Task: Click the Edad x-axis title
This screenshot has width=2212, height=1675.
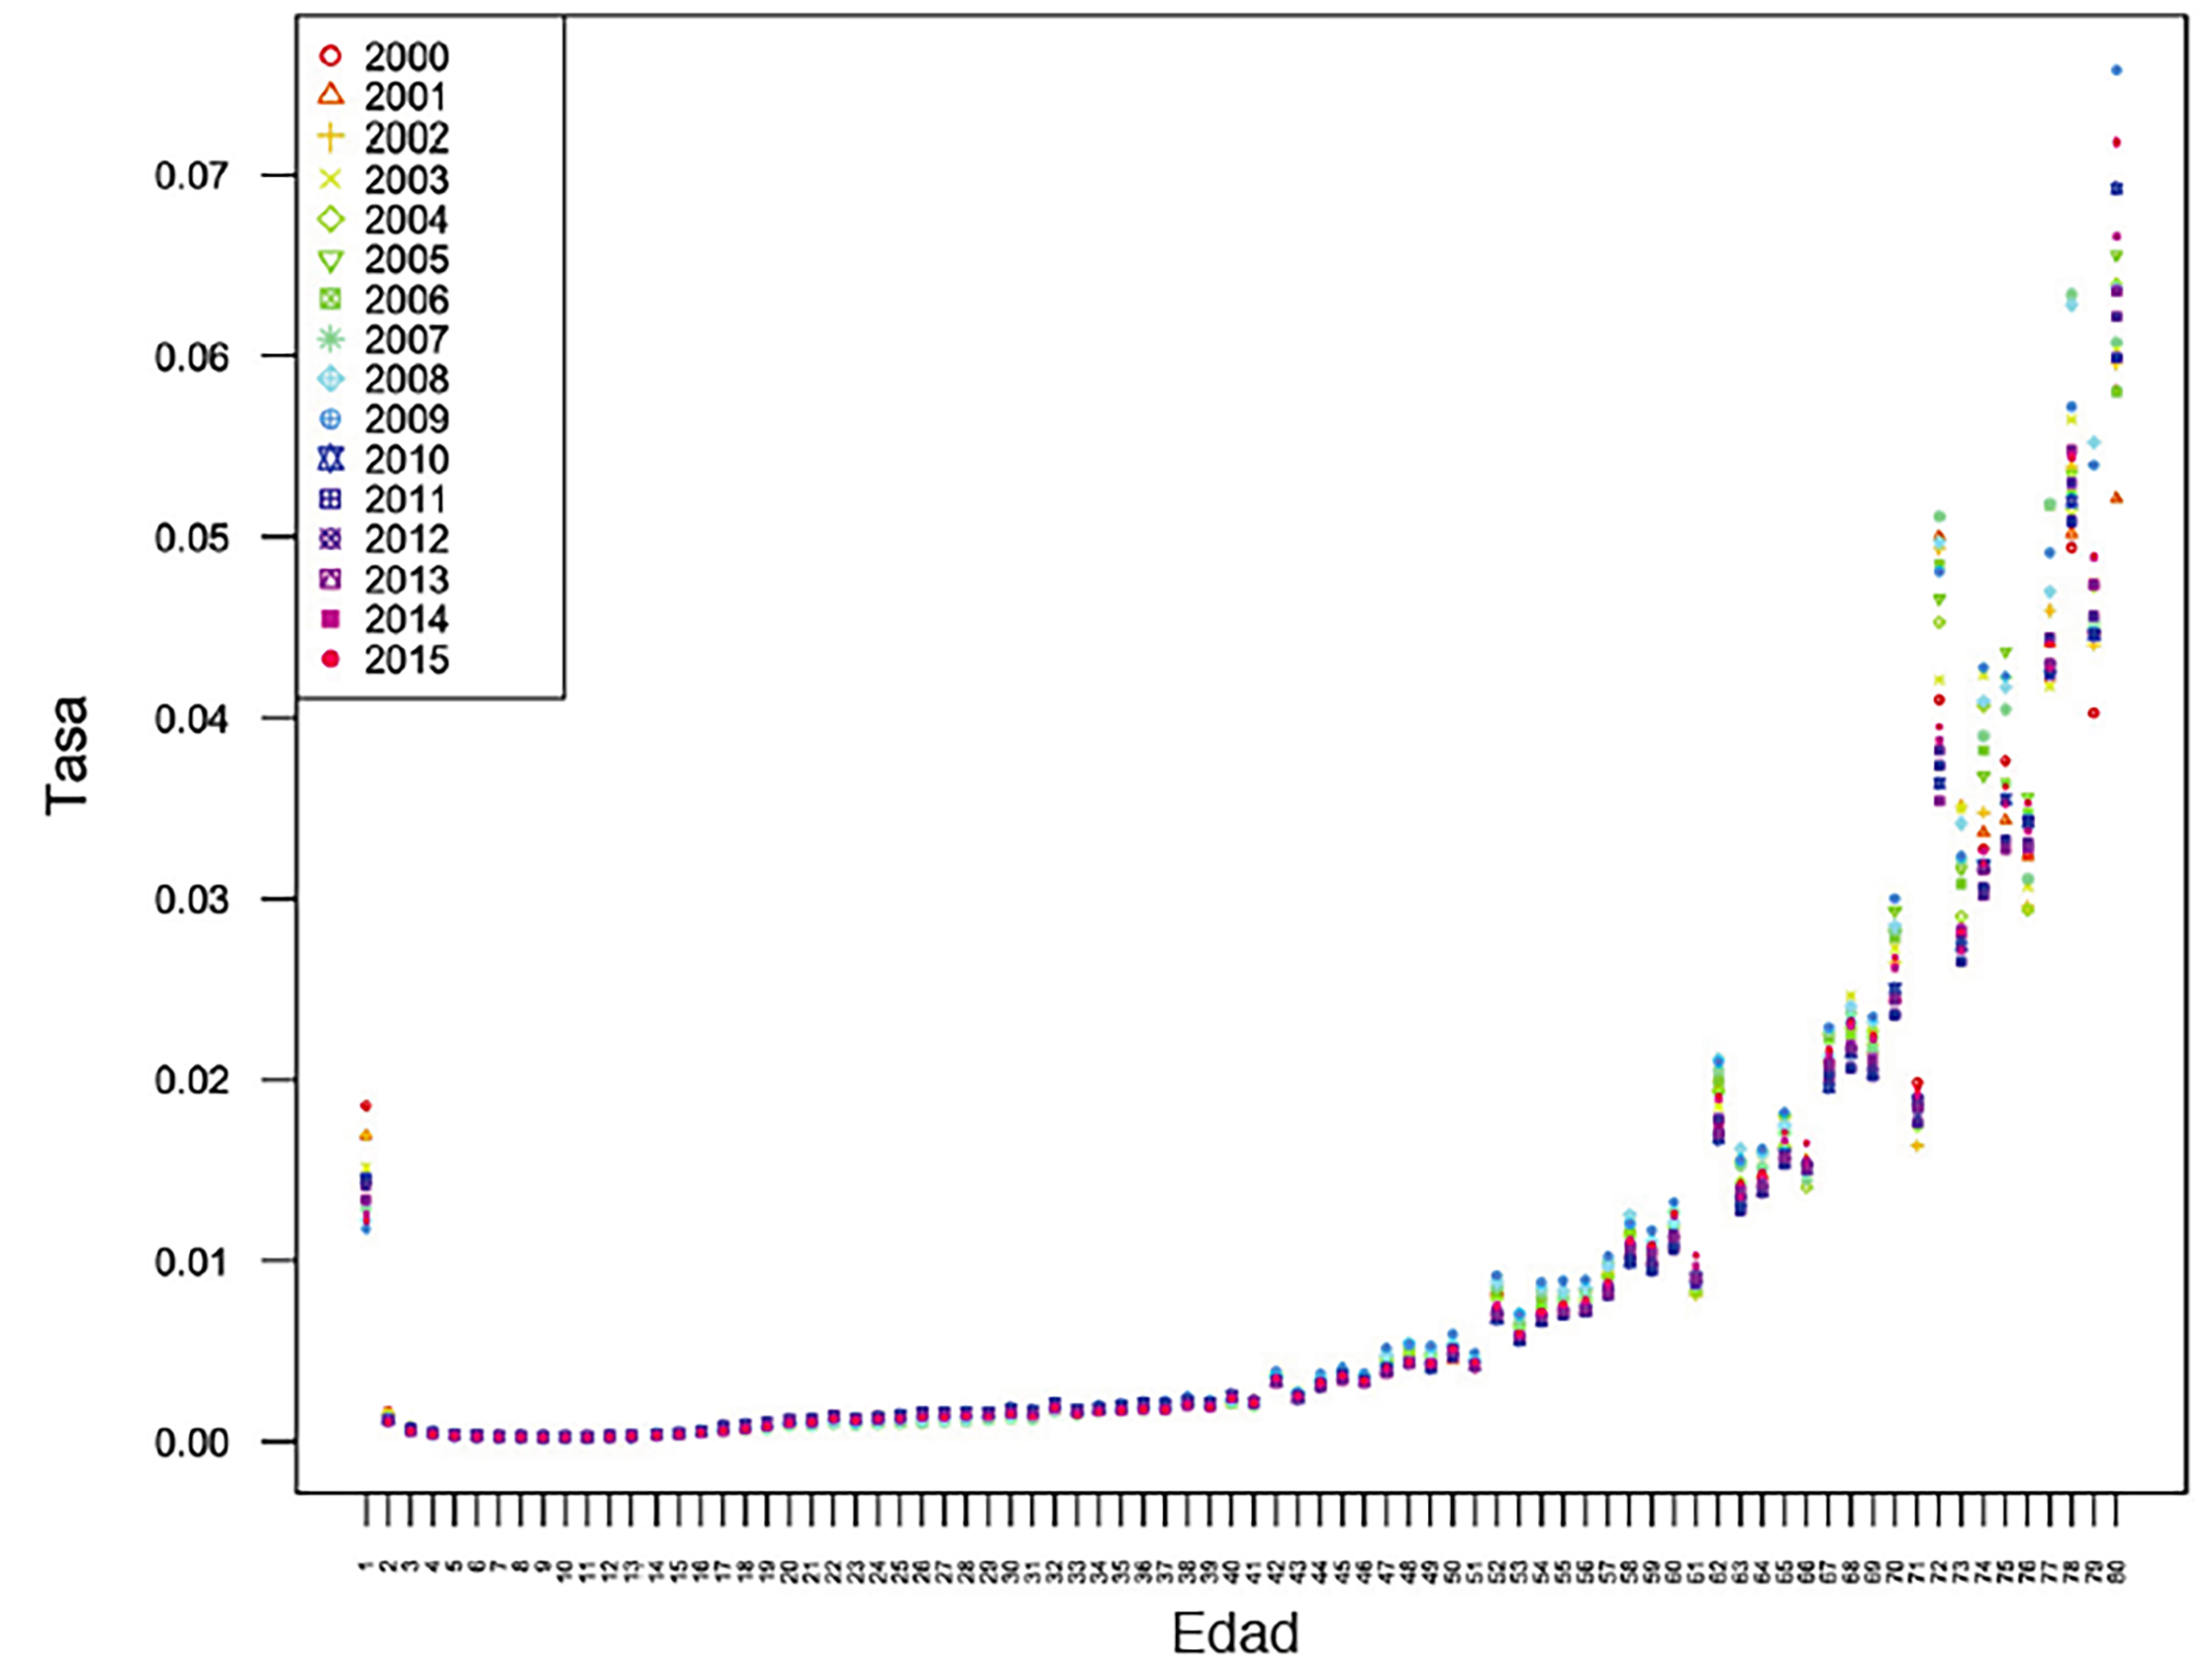Action: pyautogui.click(x=1235, y=1634)
